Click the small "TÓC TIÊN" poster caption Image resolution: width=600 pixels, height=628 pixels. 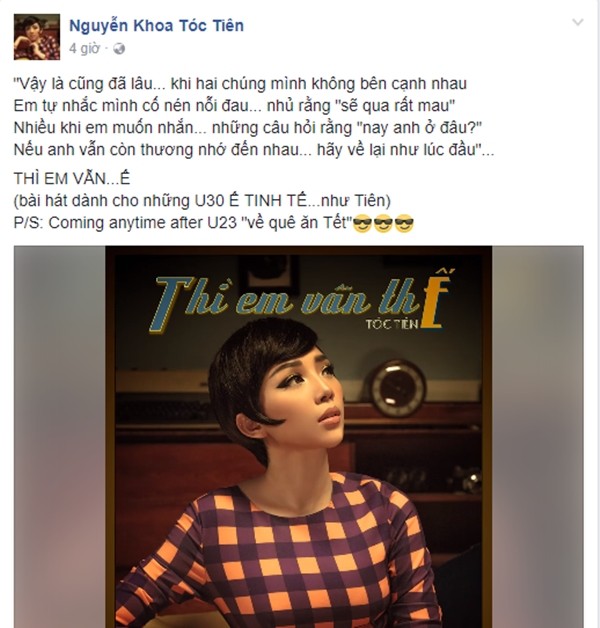coord(392,324)
